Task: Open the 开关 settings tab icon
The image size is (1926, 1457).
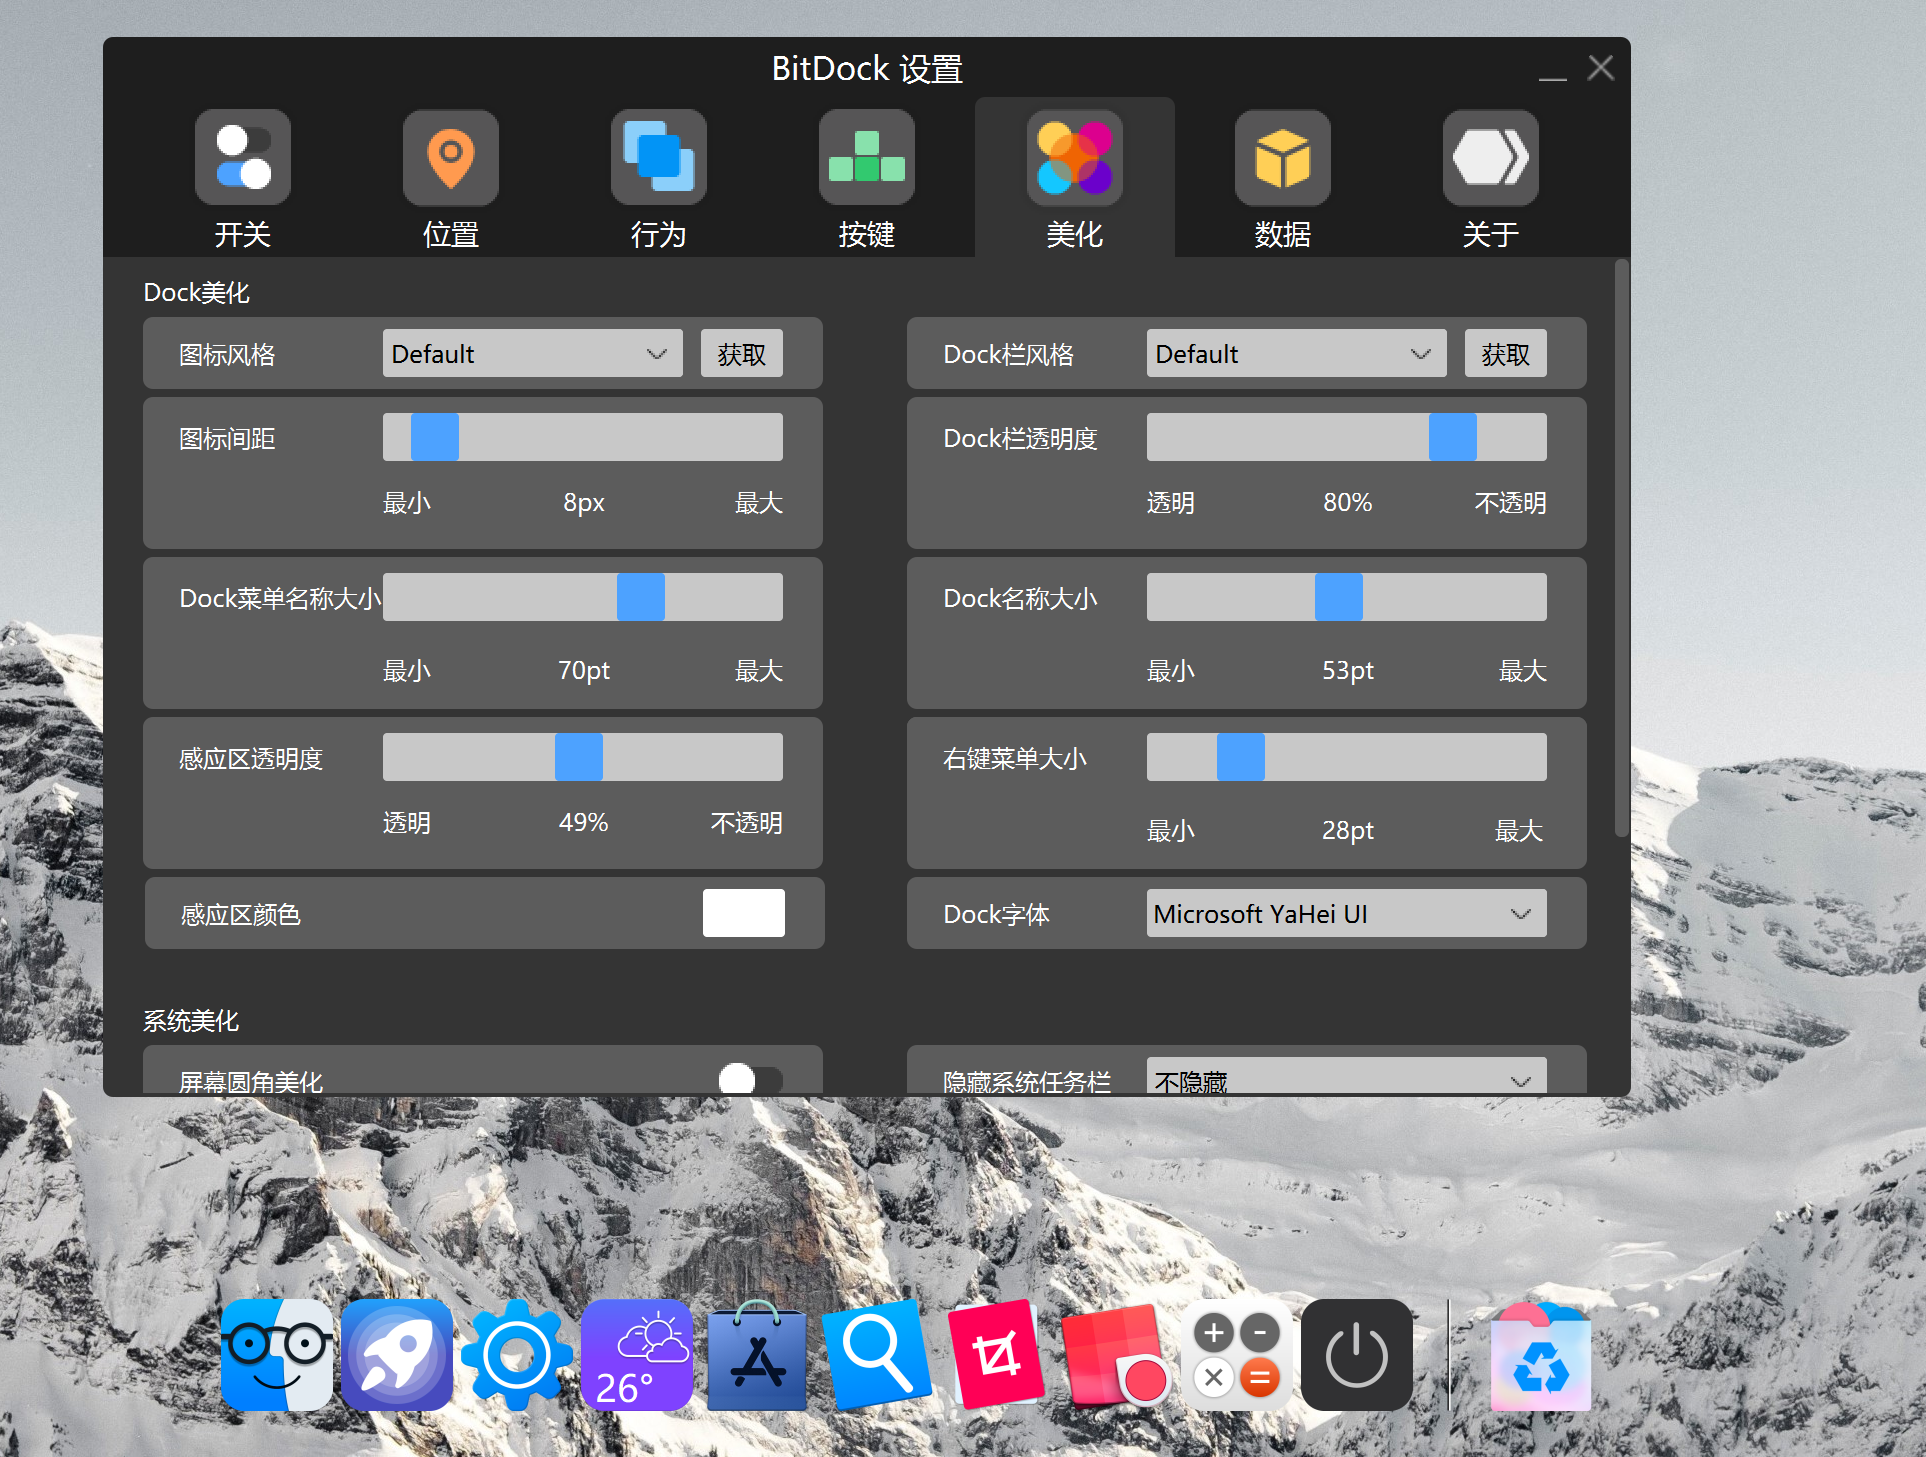Action: coord(243,158)
